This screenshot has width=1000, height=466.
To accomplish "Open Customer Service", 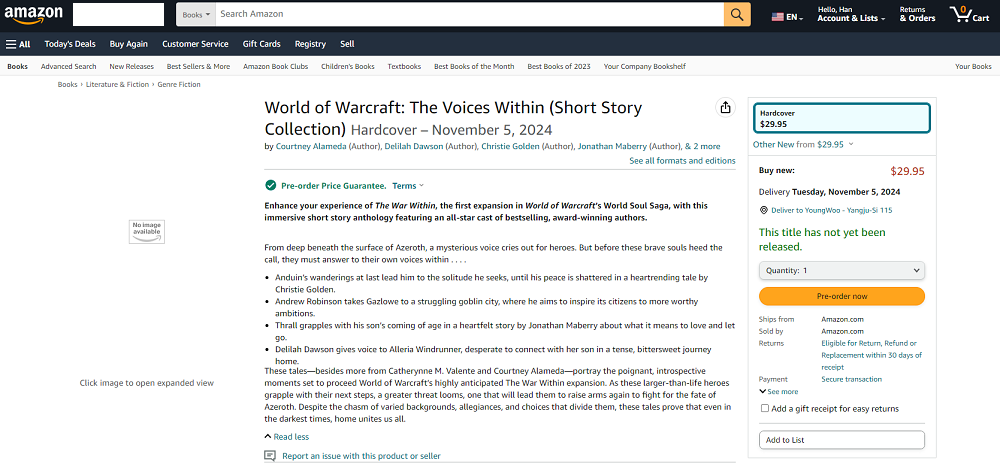I will coord(195,44).
